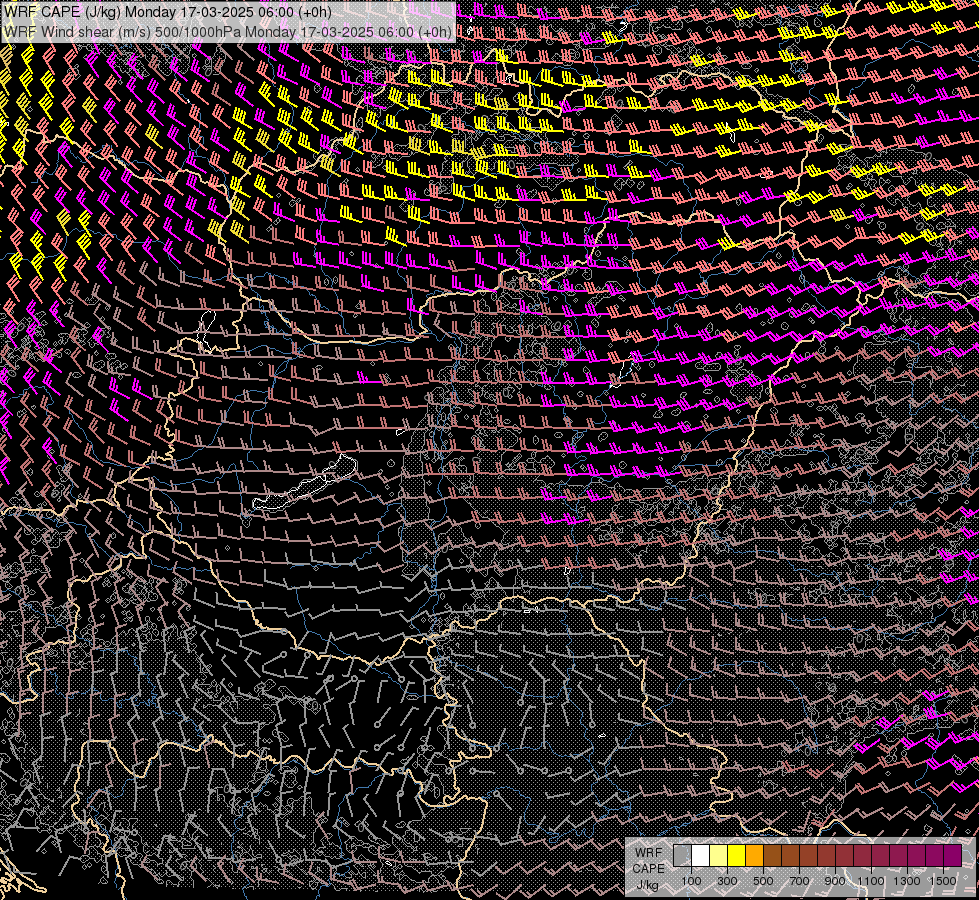Click the 1100 legend label

coord(870,881)
